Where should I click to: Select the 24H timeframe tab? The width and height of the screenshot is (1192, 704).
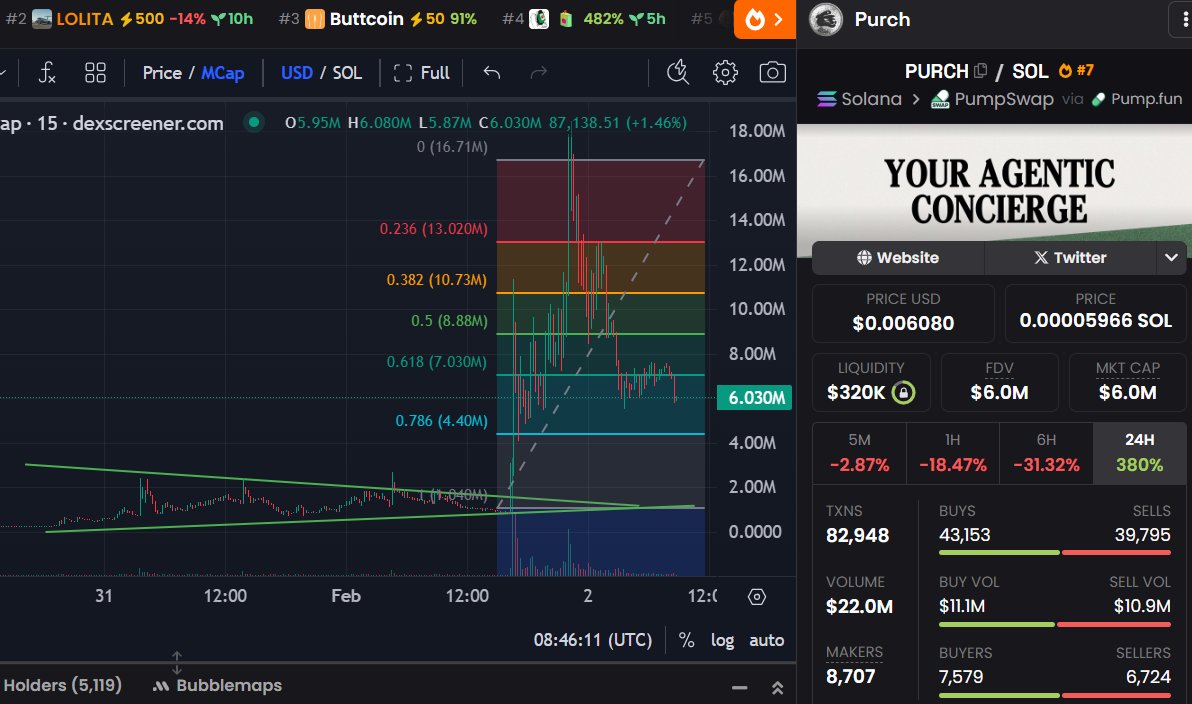[x=1140, y=453]
